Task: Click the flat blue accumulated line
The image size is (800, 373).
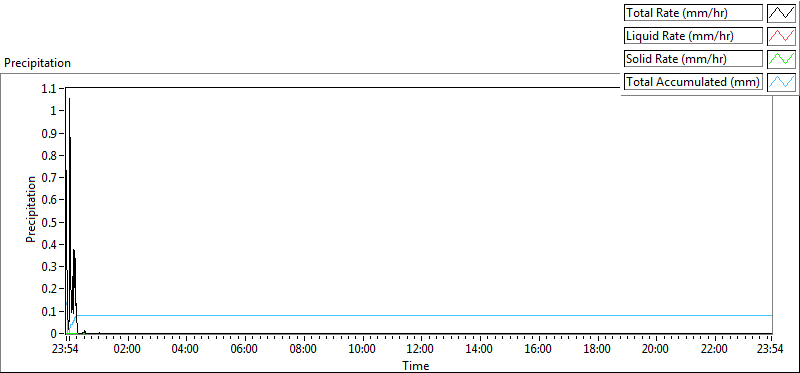Action: 423,315
